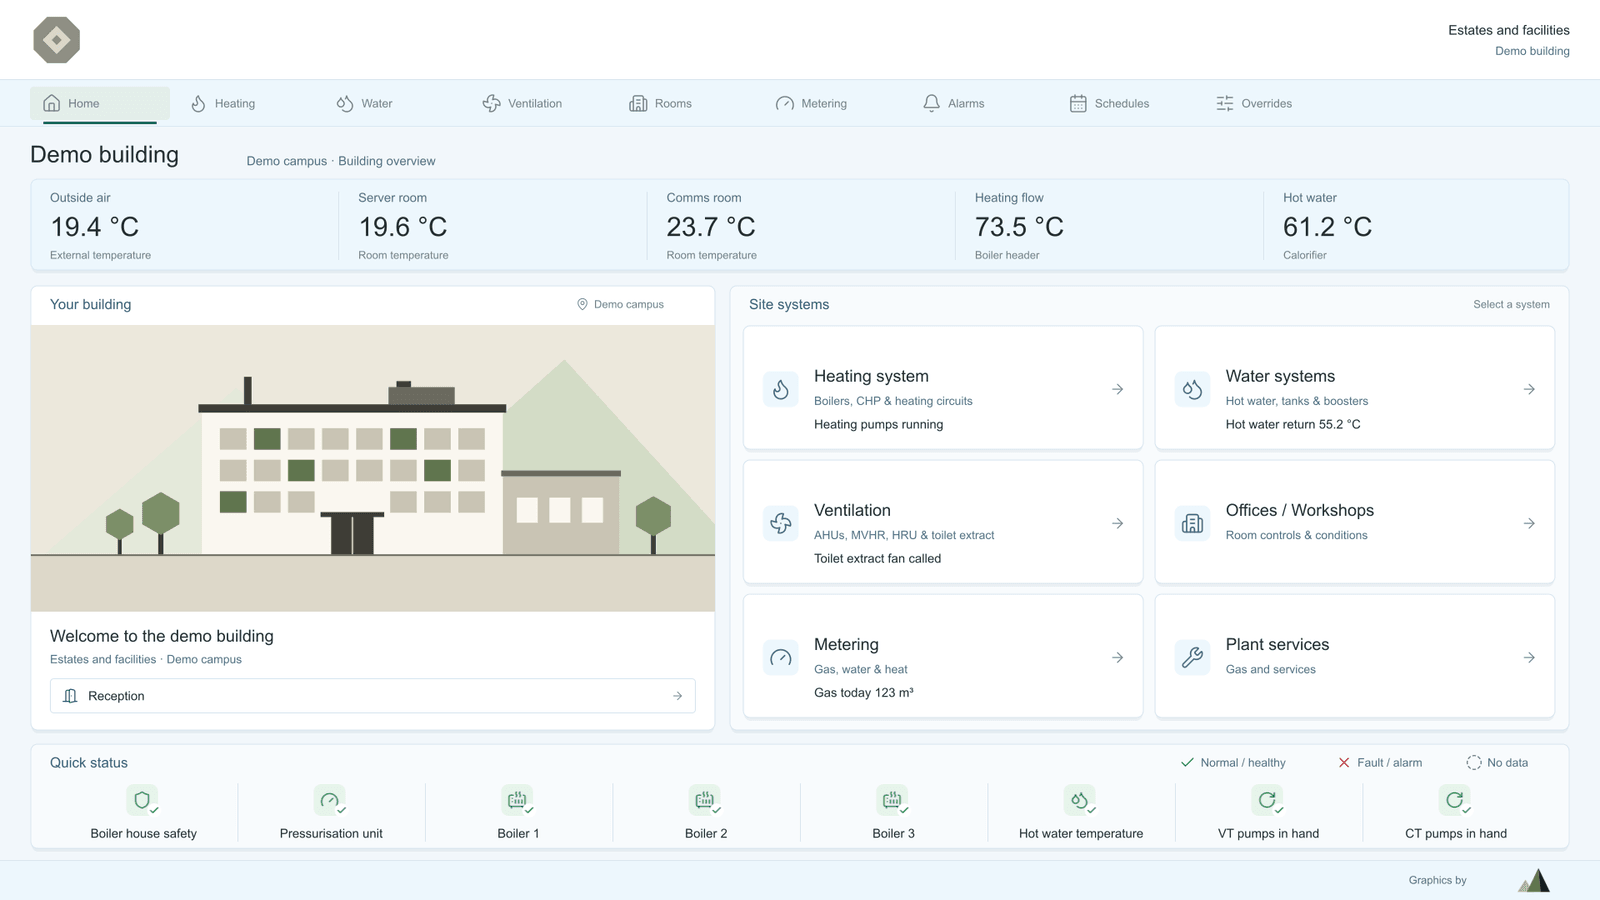The height and width of the screenshot is (900, 1600).
Task: Click the Overrides sliders icon
Action: 1225,103
